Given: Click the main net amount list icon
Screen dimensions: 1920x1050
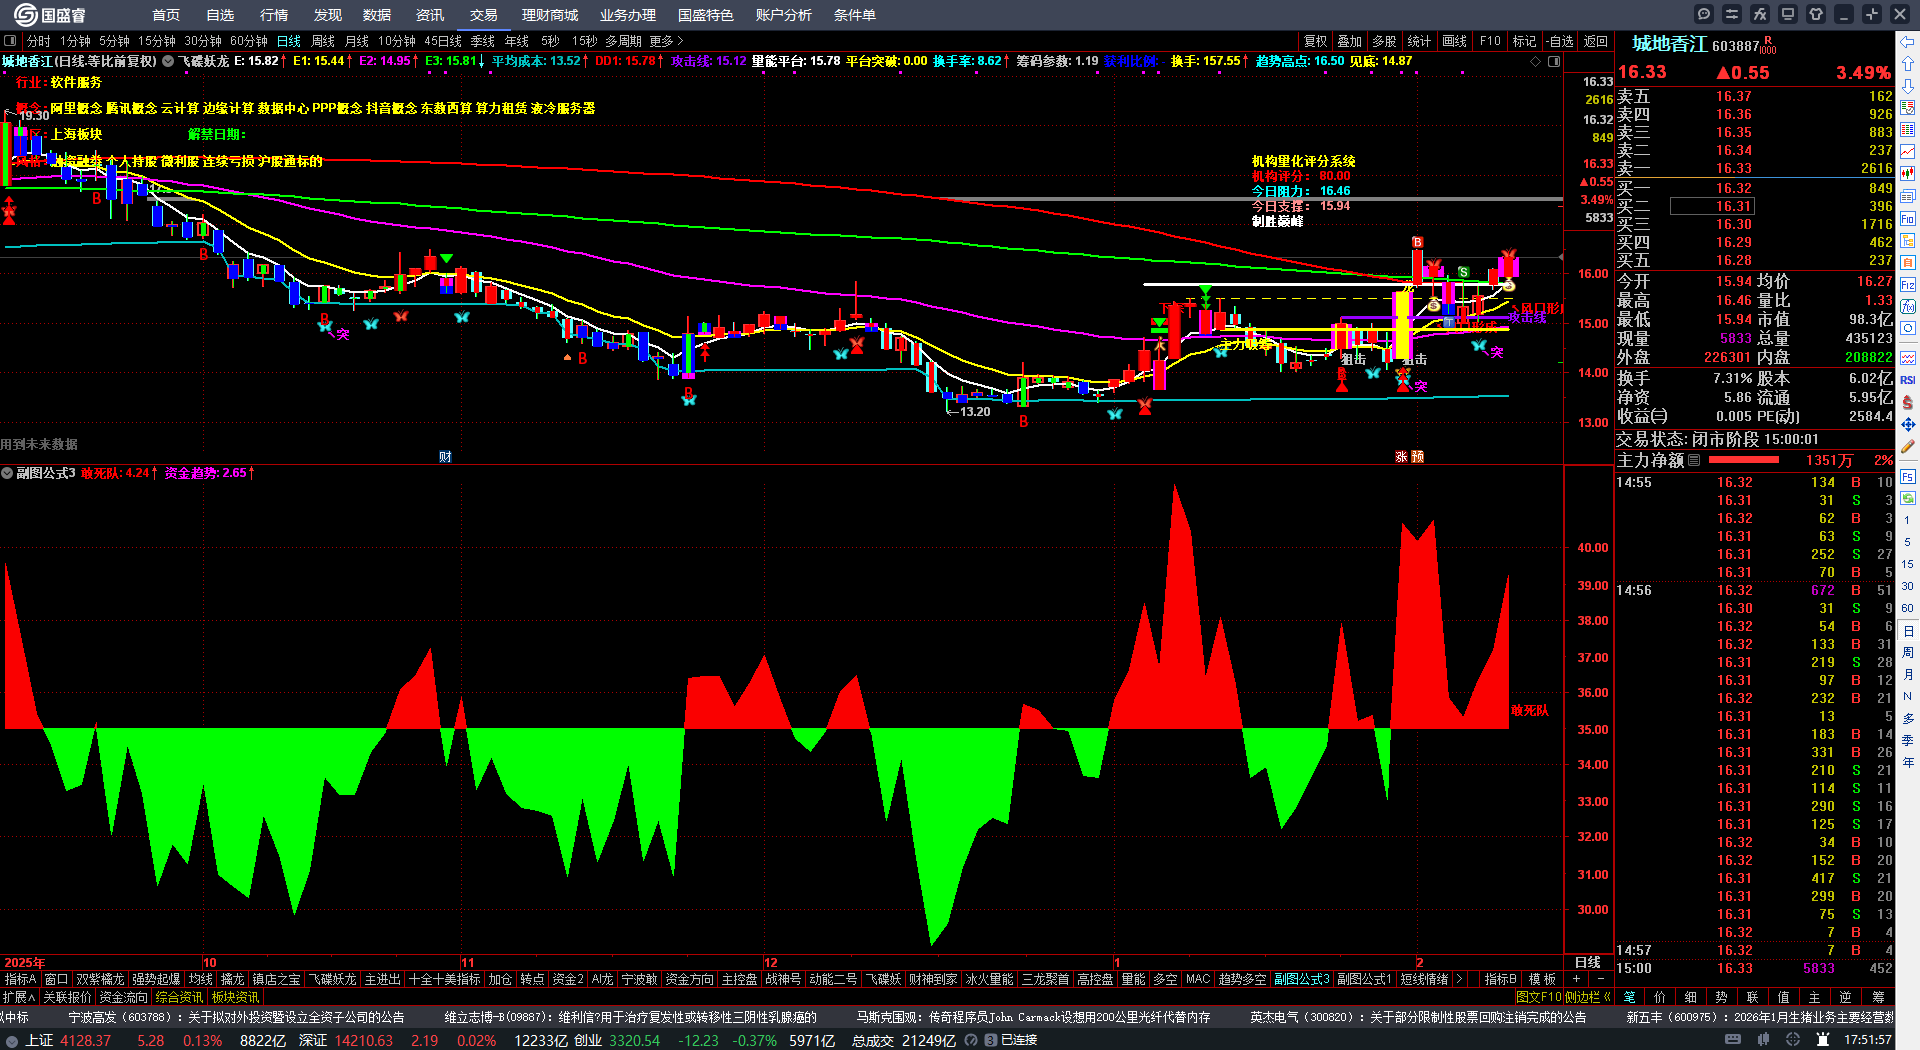Looking at the screenshot, I should click(x=1694, y=460).
